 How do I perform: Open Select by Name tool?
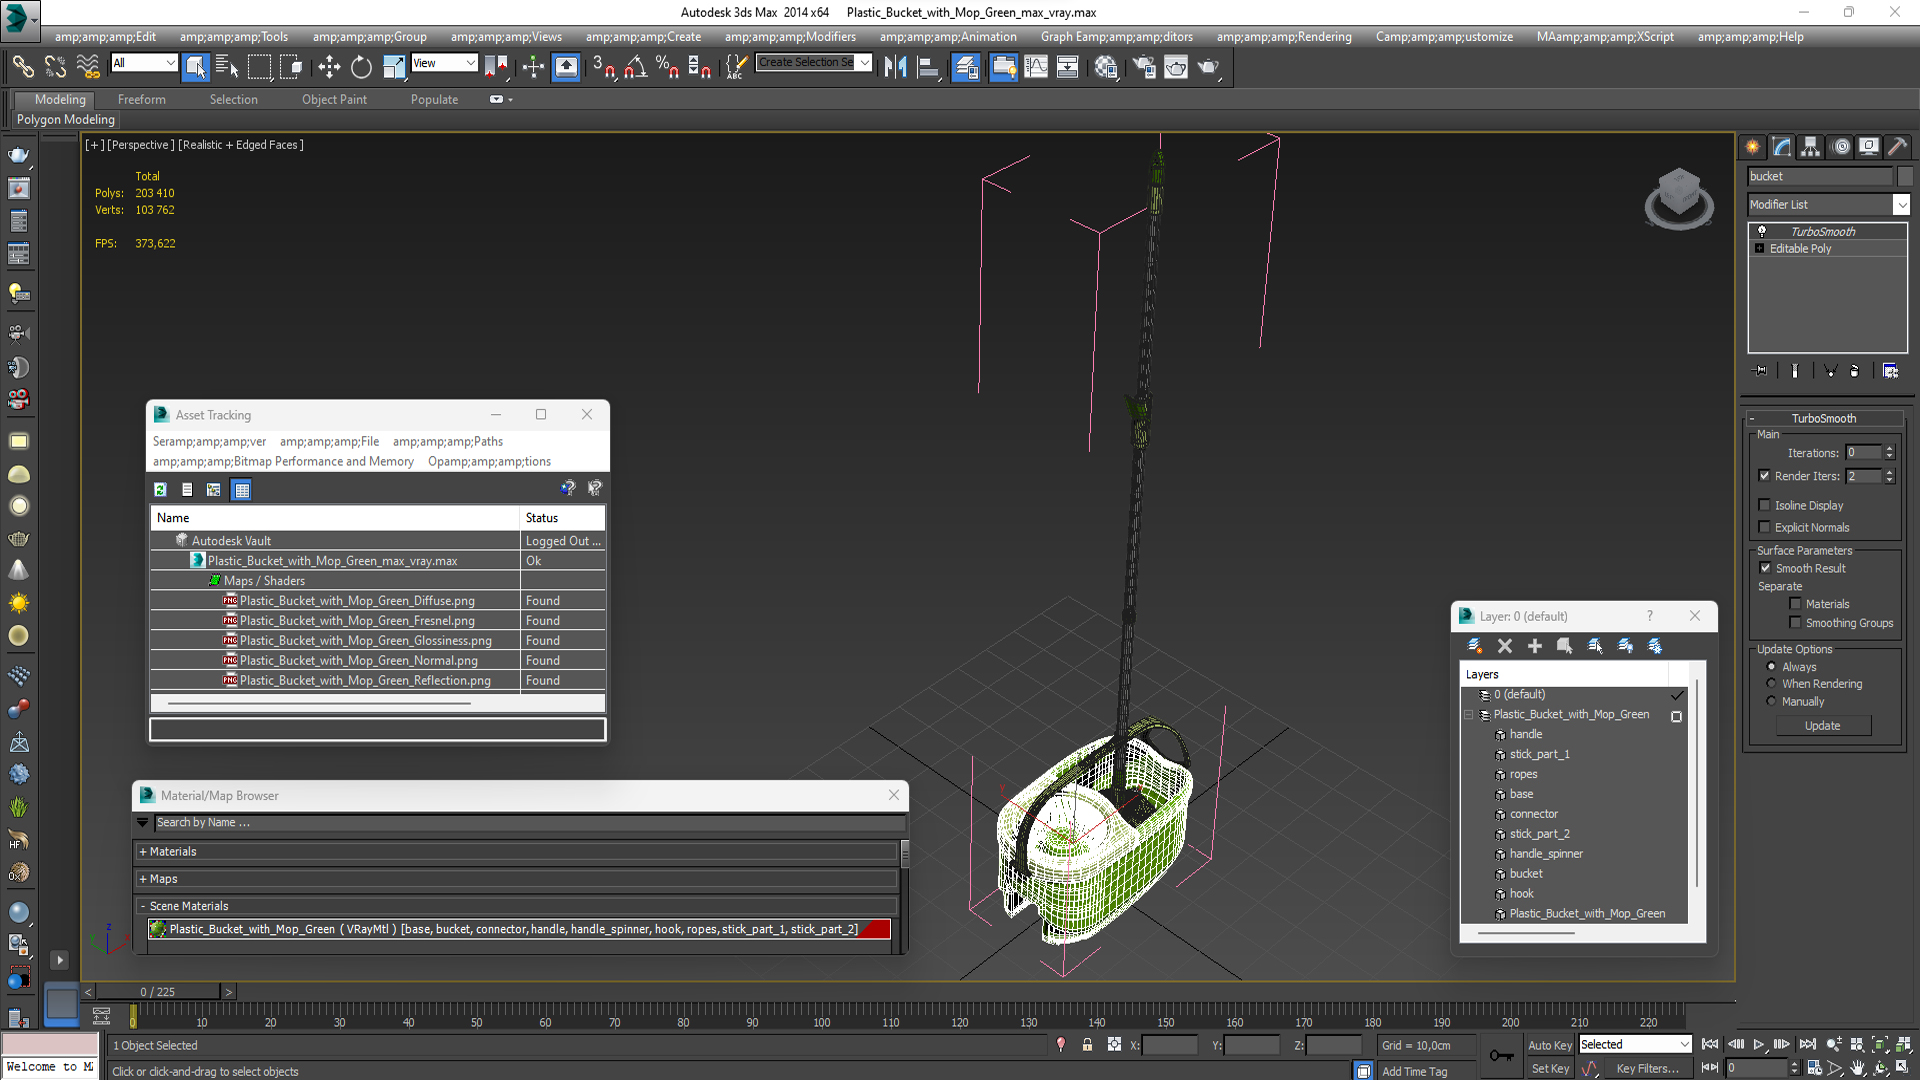227,67
